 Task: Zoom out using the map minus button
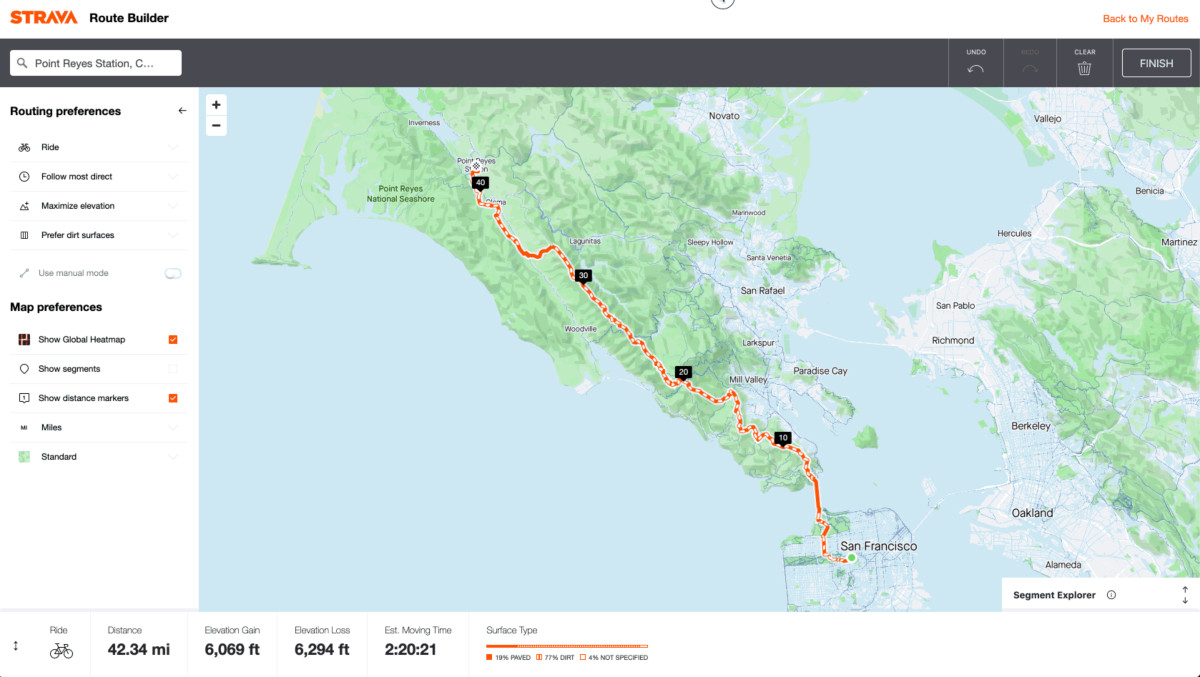(216, 126)
